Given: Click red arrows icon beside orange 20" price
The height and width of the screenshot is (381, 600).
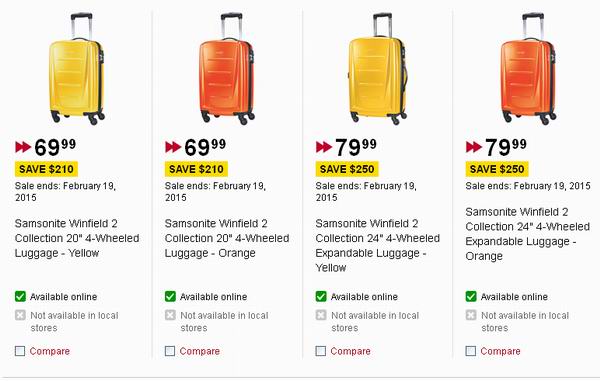Looking at the screenshot, I should click(x=173, y=147).
